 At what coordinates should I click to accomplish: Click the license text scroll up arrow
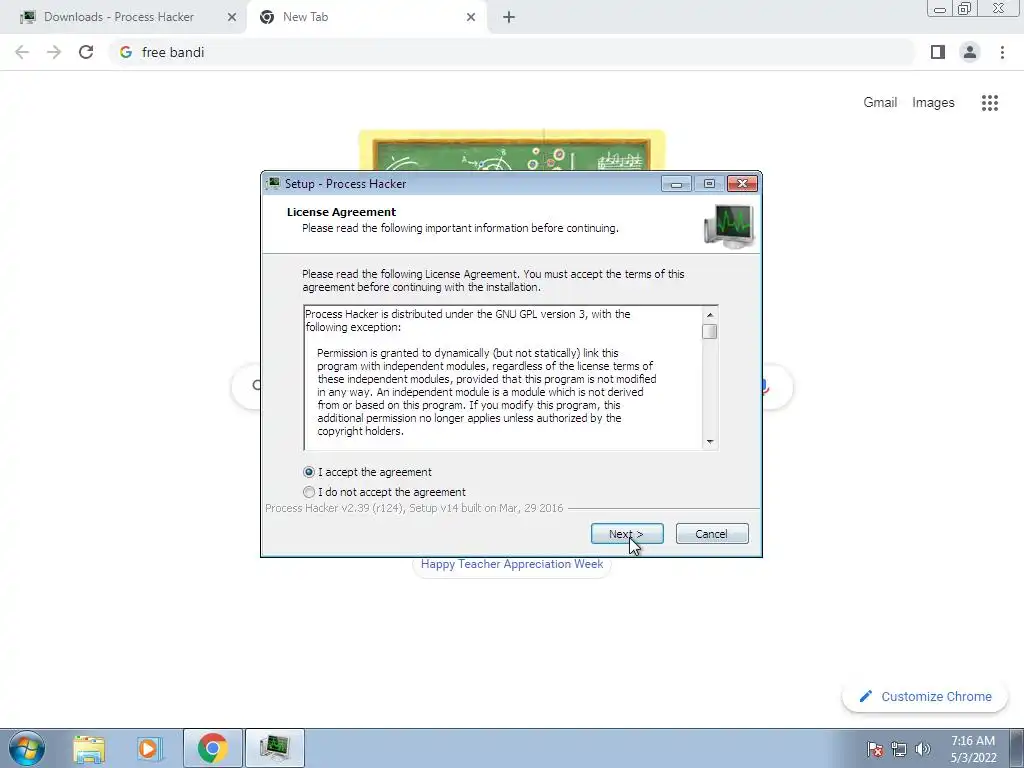click(x=709, y=315)
